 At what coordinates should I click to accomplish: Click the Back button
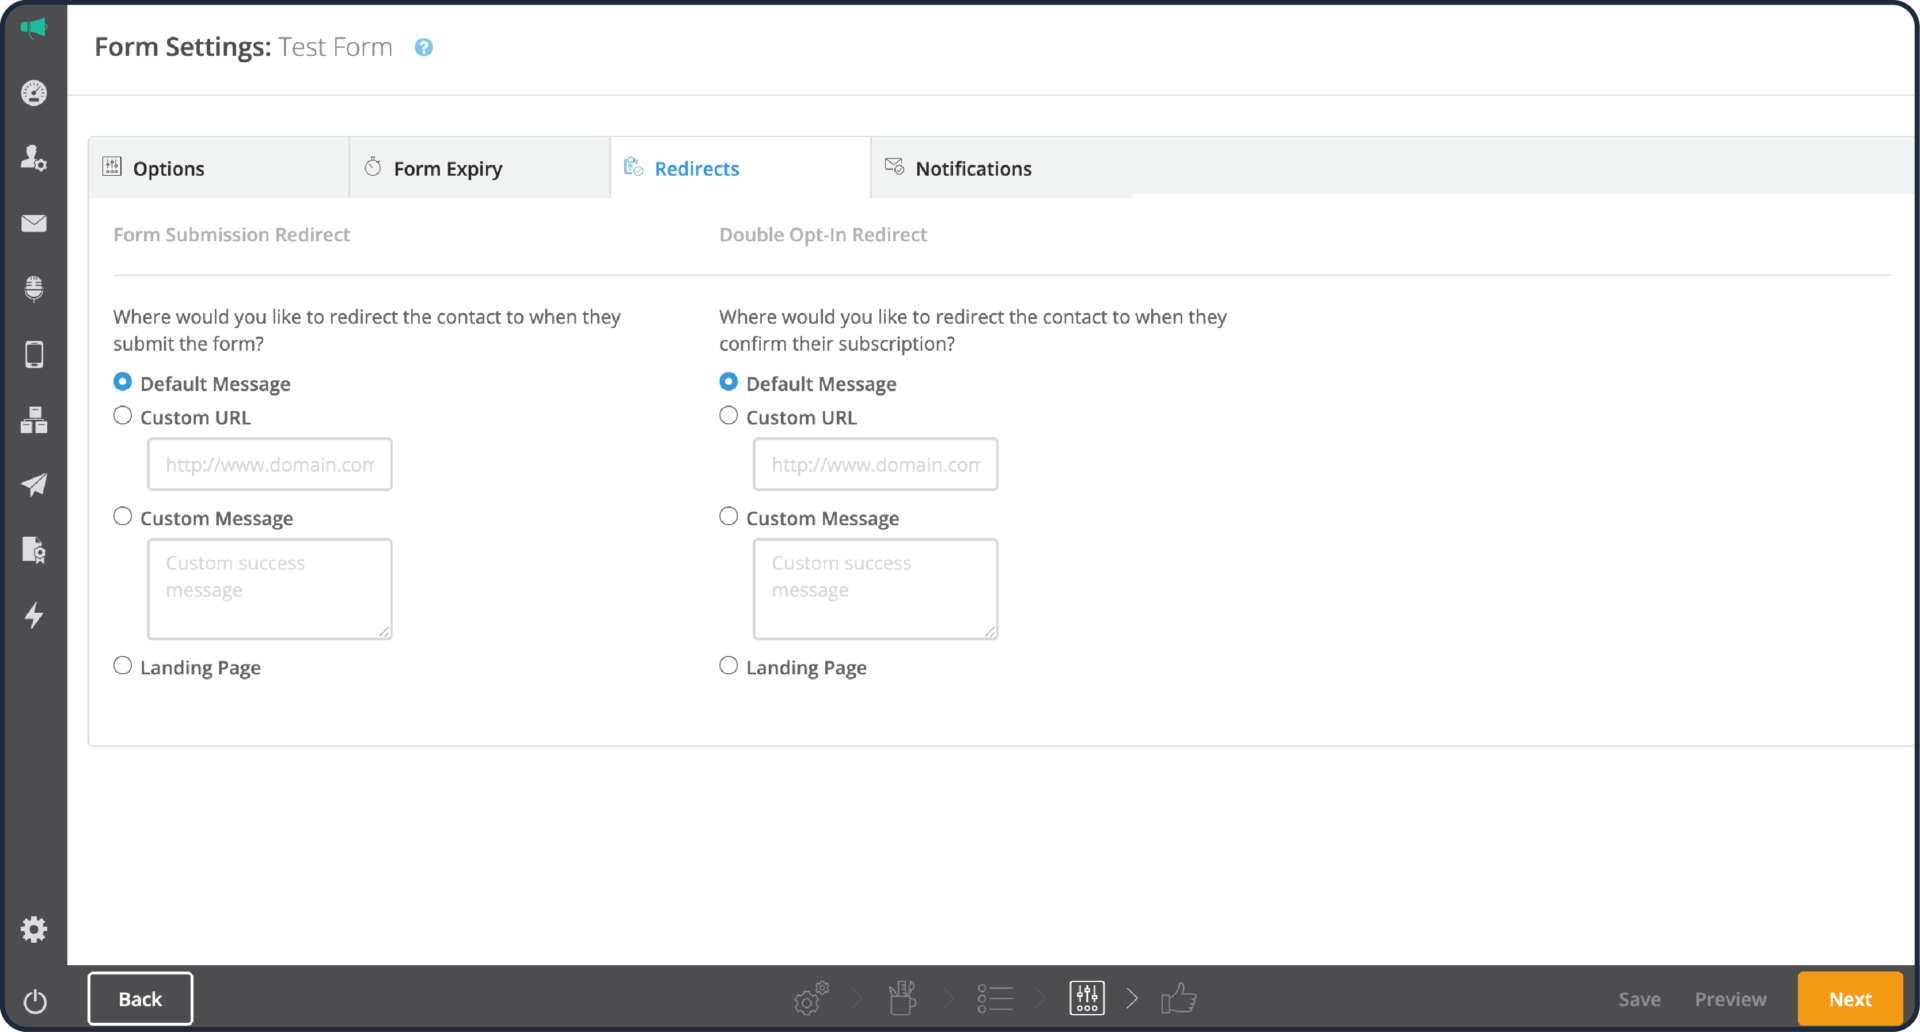tap(140, 998)
